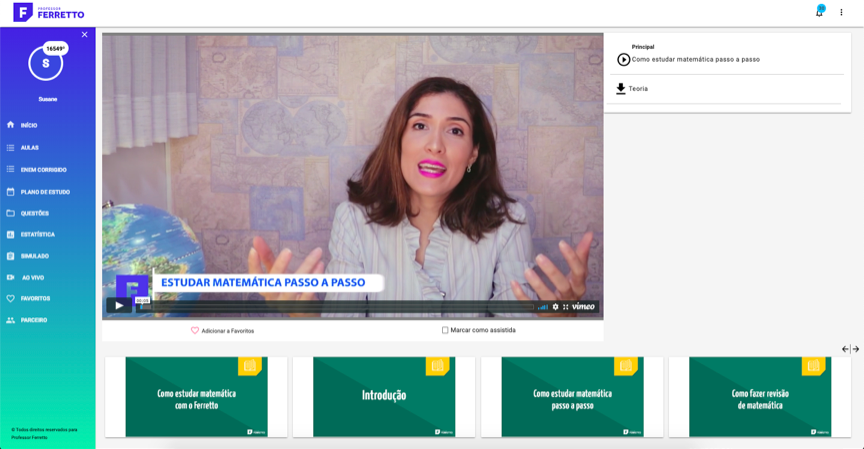Click the heart icon to add to favorites

(x=195, y=330)
